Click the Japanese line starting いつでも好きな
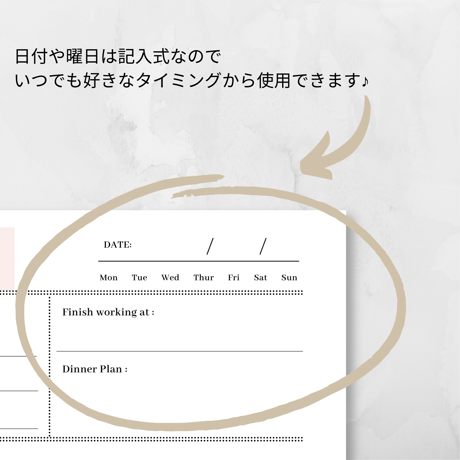Image resolution: width=460 pixels, height=460 pixels. [x=192, y=81]
